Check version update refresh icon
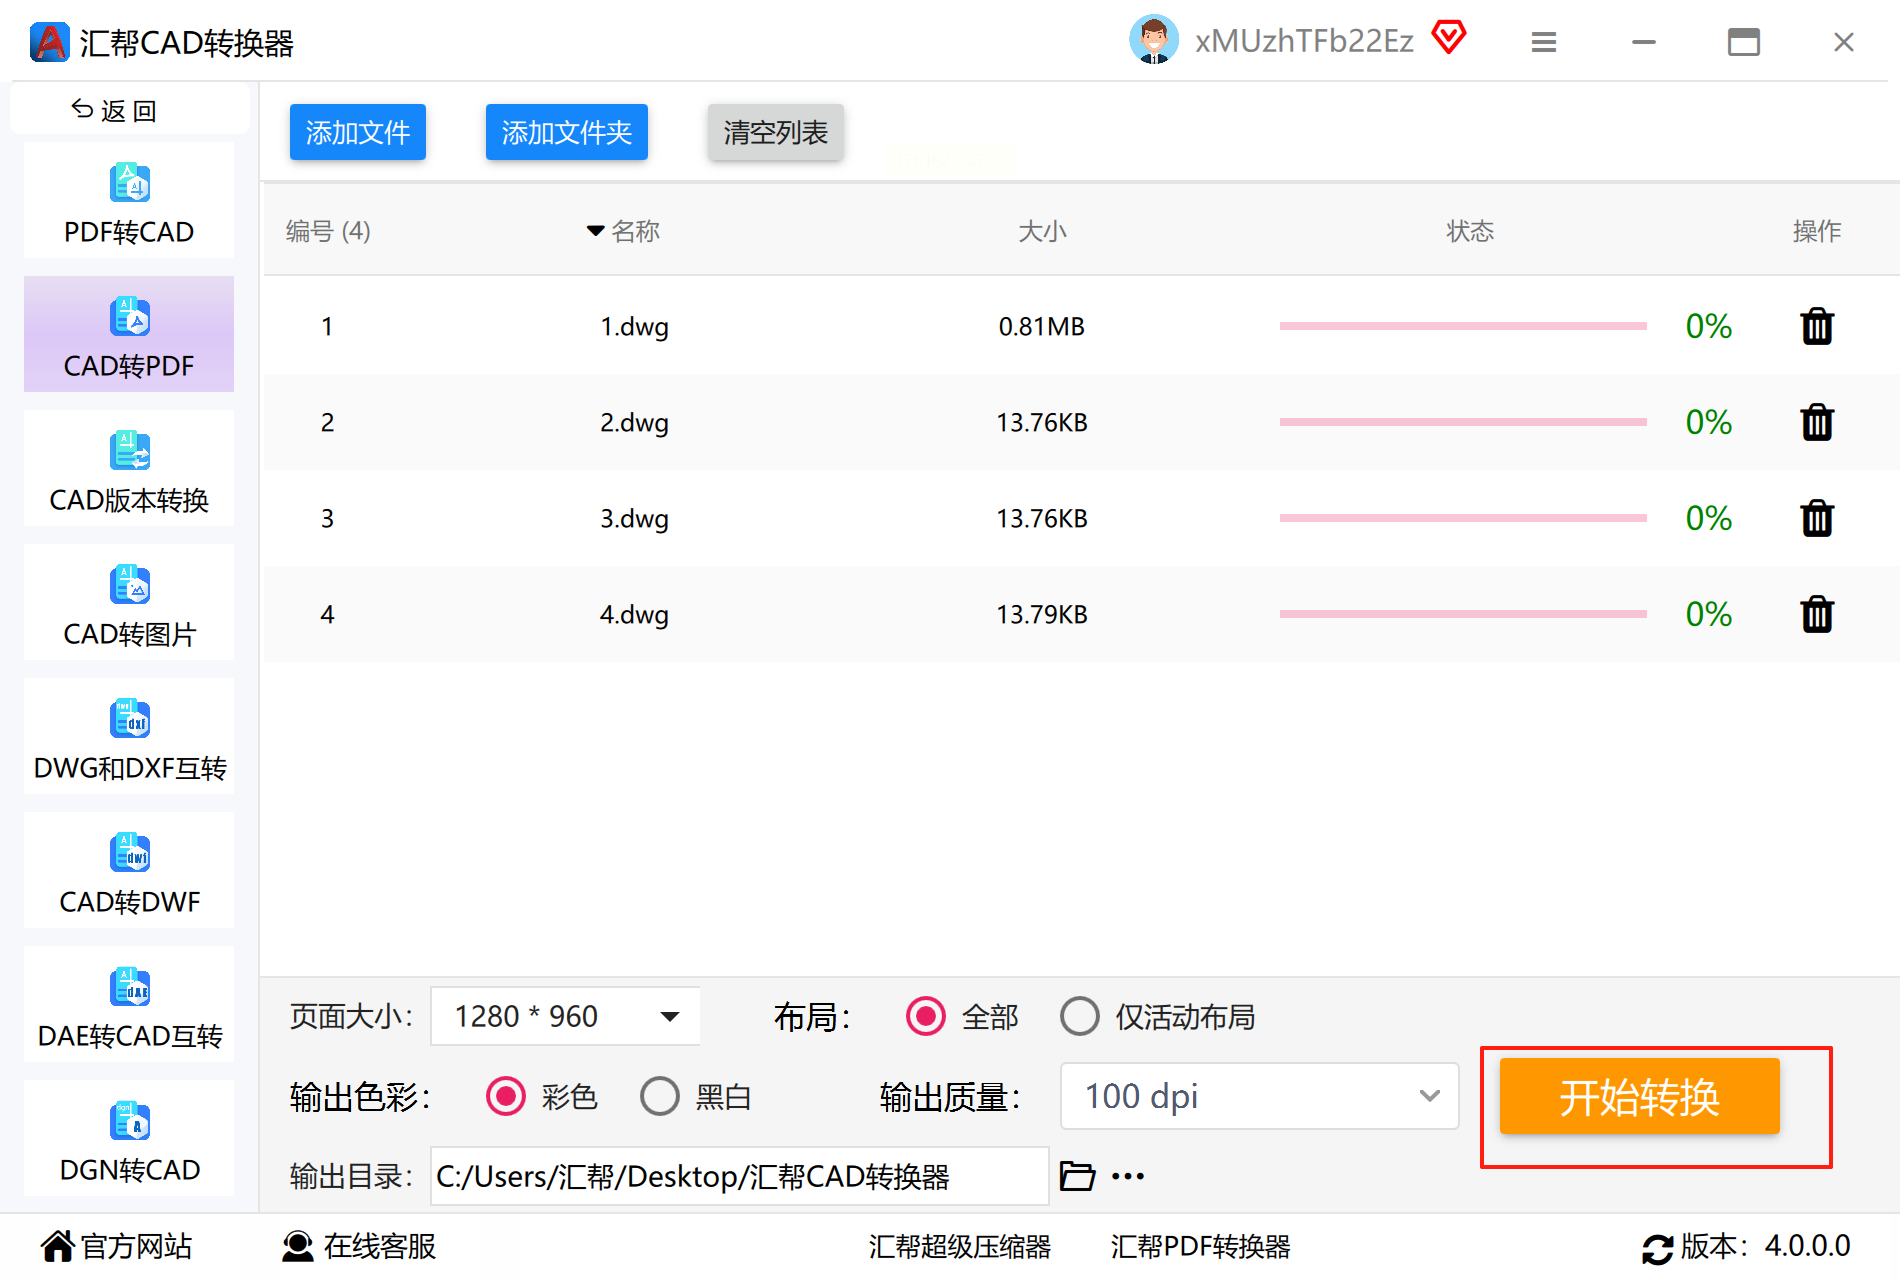1900x1280 pixels. point(1657,1248)
